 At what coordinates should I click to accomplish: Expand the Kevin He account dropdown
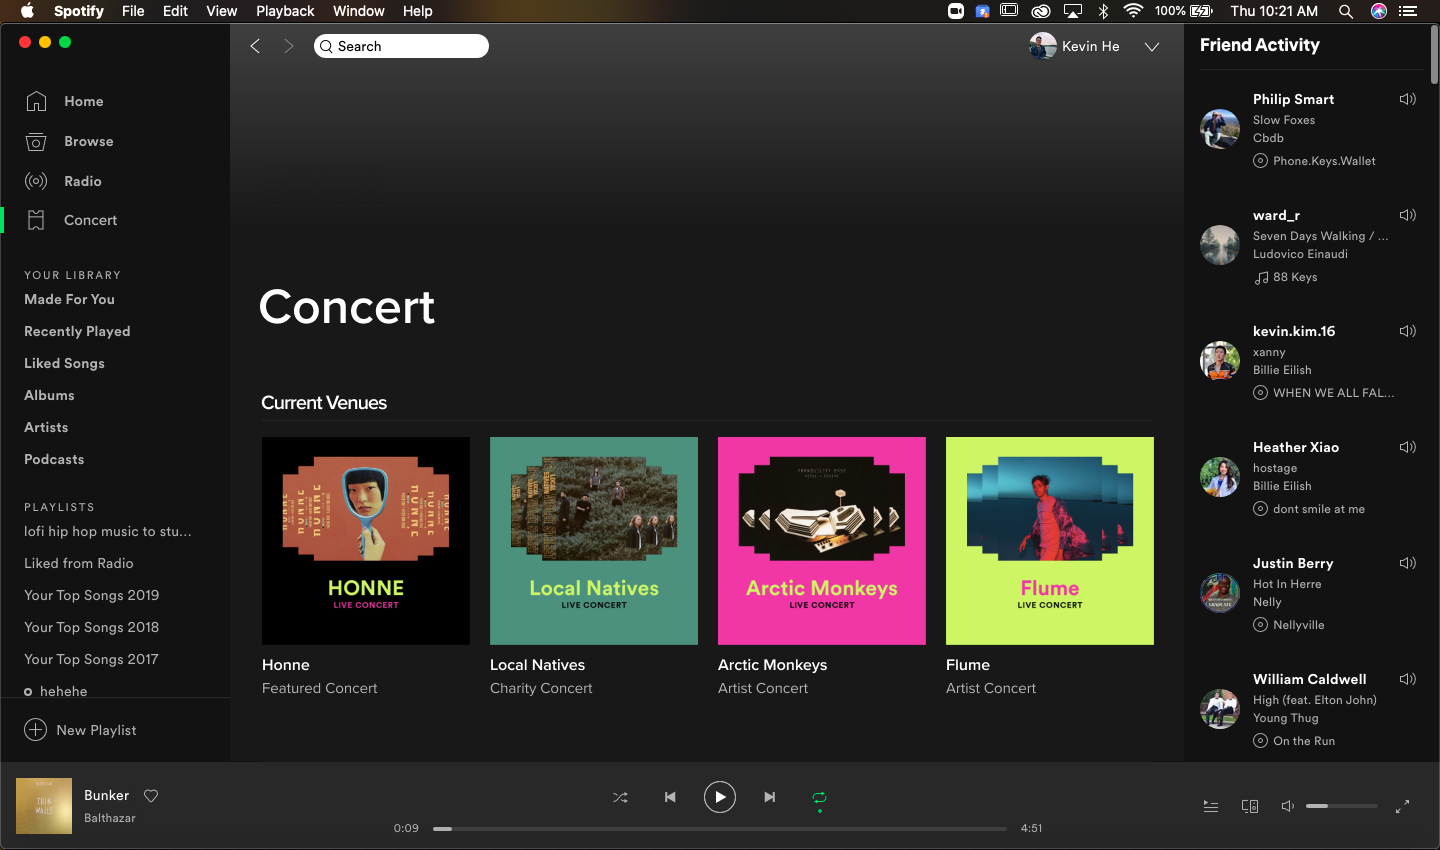tap(1152, 47)
